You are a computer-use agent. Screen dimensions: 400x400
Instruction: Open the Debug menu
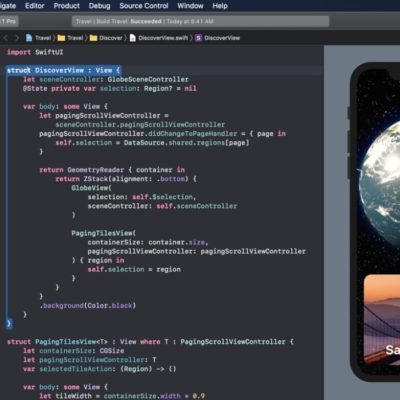pos(99,6)
